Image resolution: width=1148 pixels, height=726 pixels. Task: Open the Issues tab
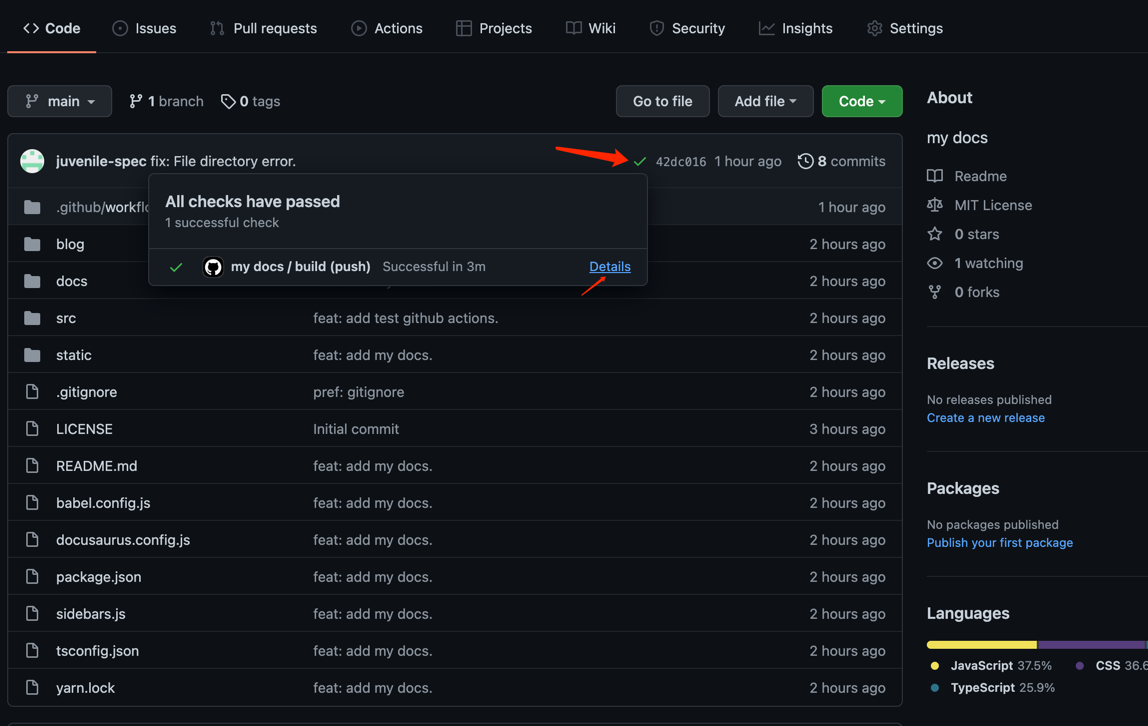tap(144, 29)
